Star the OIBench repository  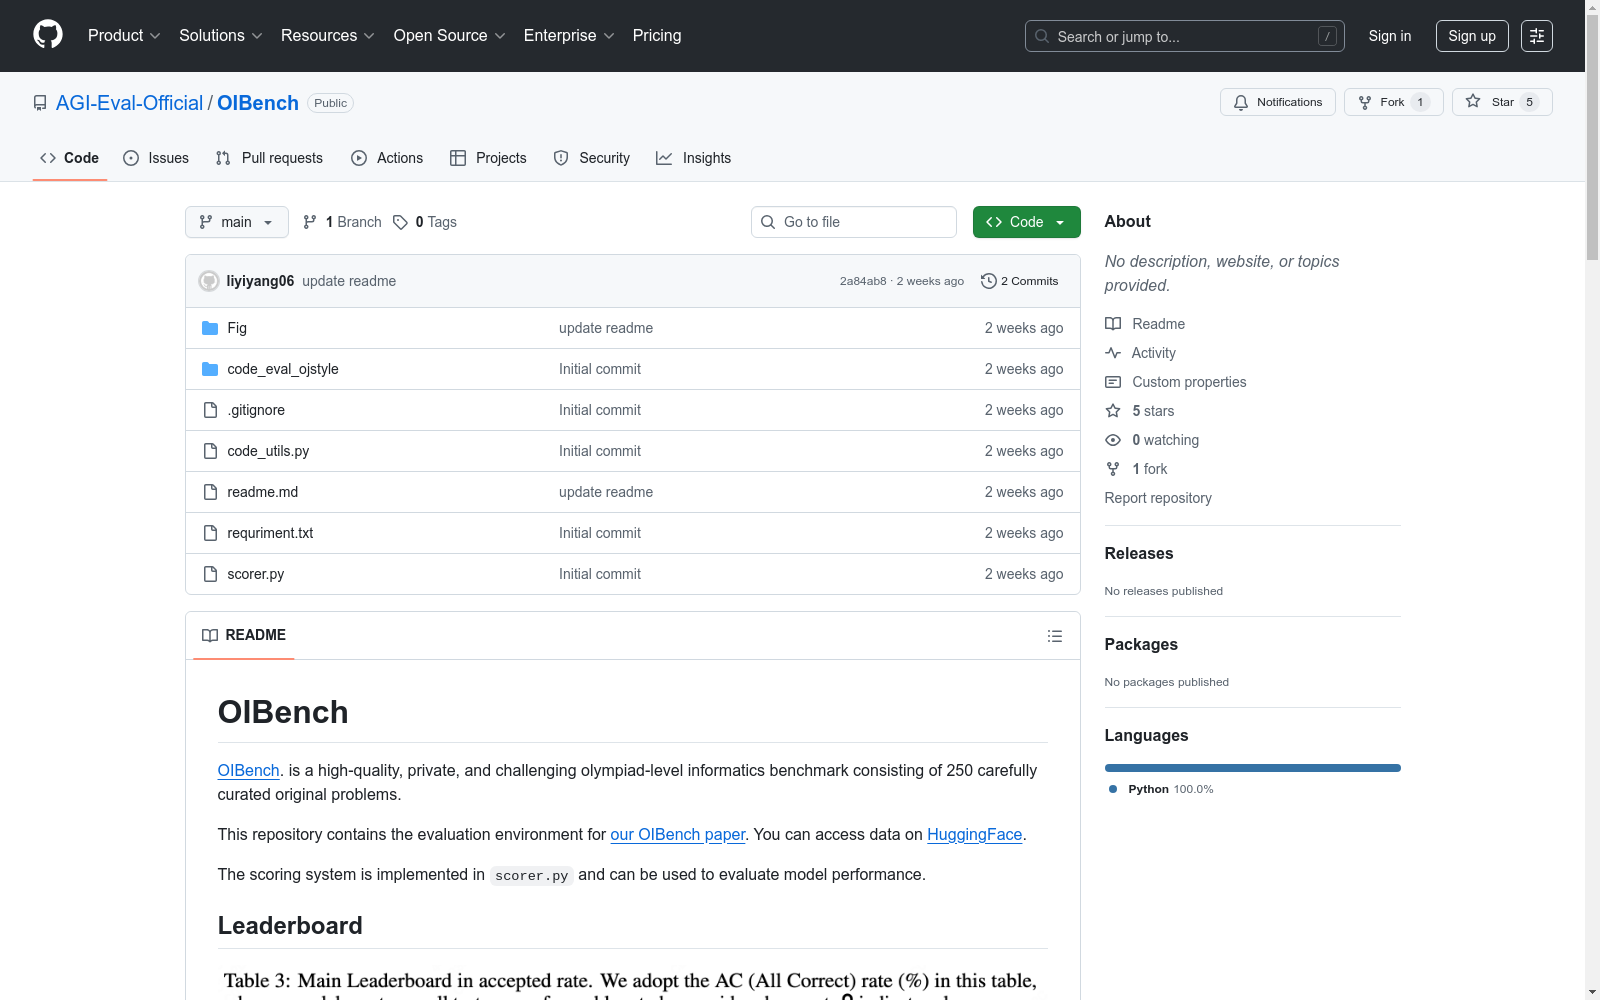1501,102
